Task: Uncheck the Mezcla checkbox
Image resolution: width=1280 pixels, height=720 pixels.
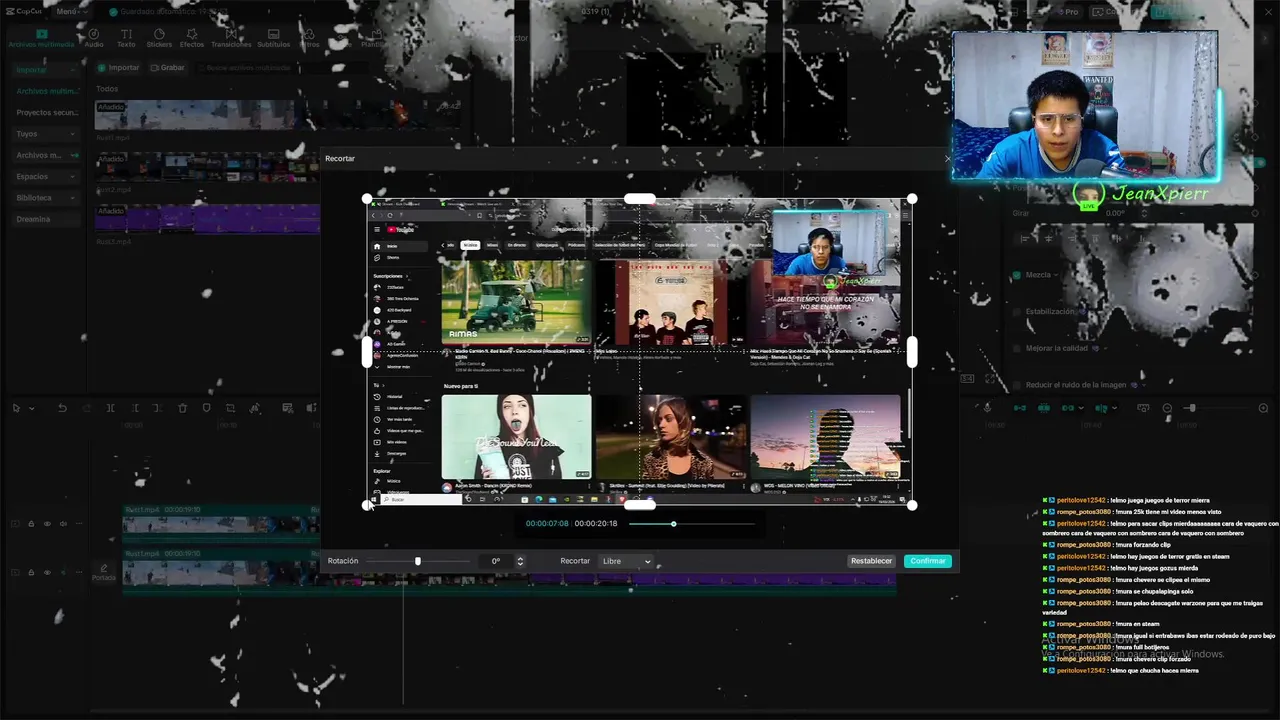Action: [x=1017, y=275]
